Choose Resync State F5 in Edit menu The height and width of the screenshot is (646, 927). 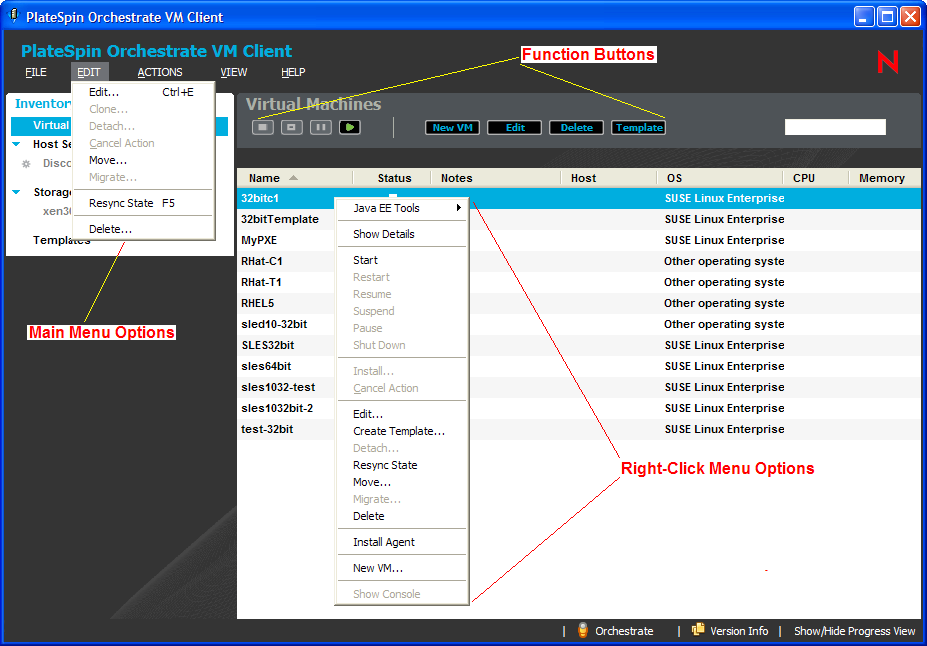click(x=142, y=203)
